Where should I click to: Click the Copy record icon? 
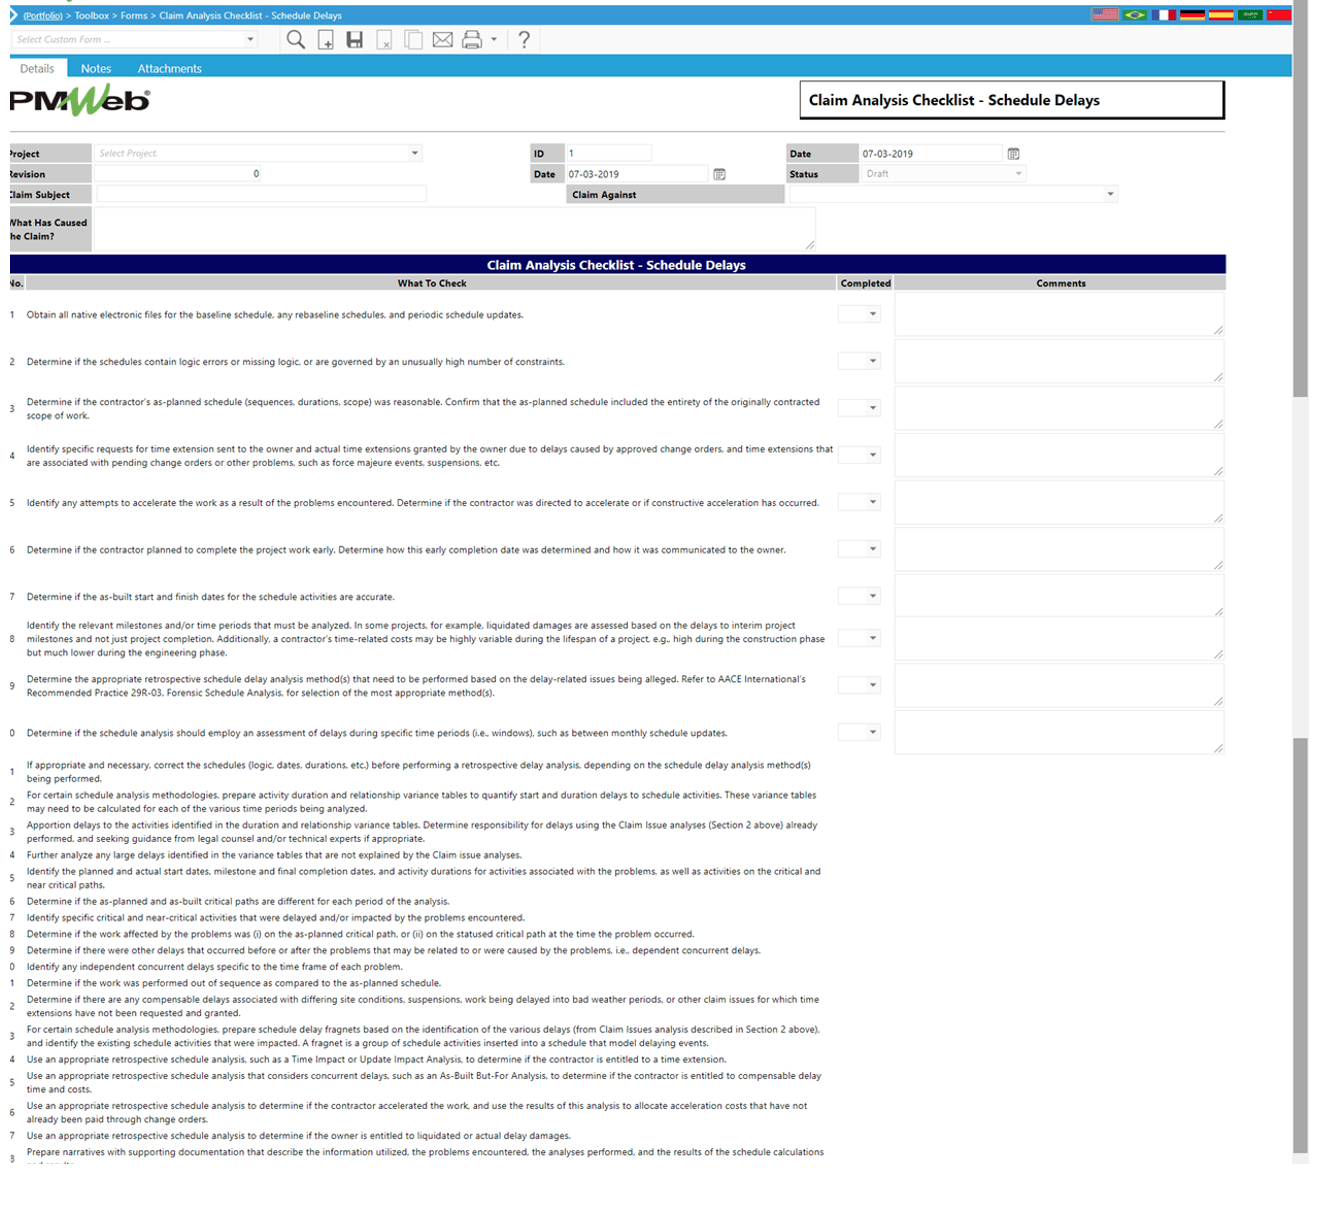pyautogui.click(x=413, y=40)
